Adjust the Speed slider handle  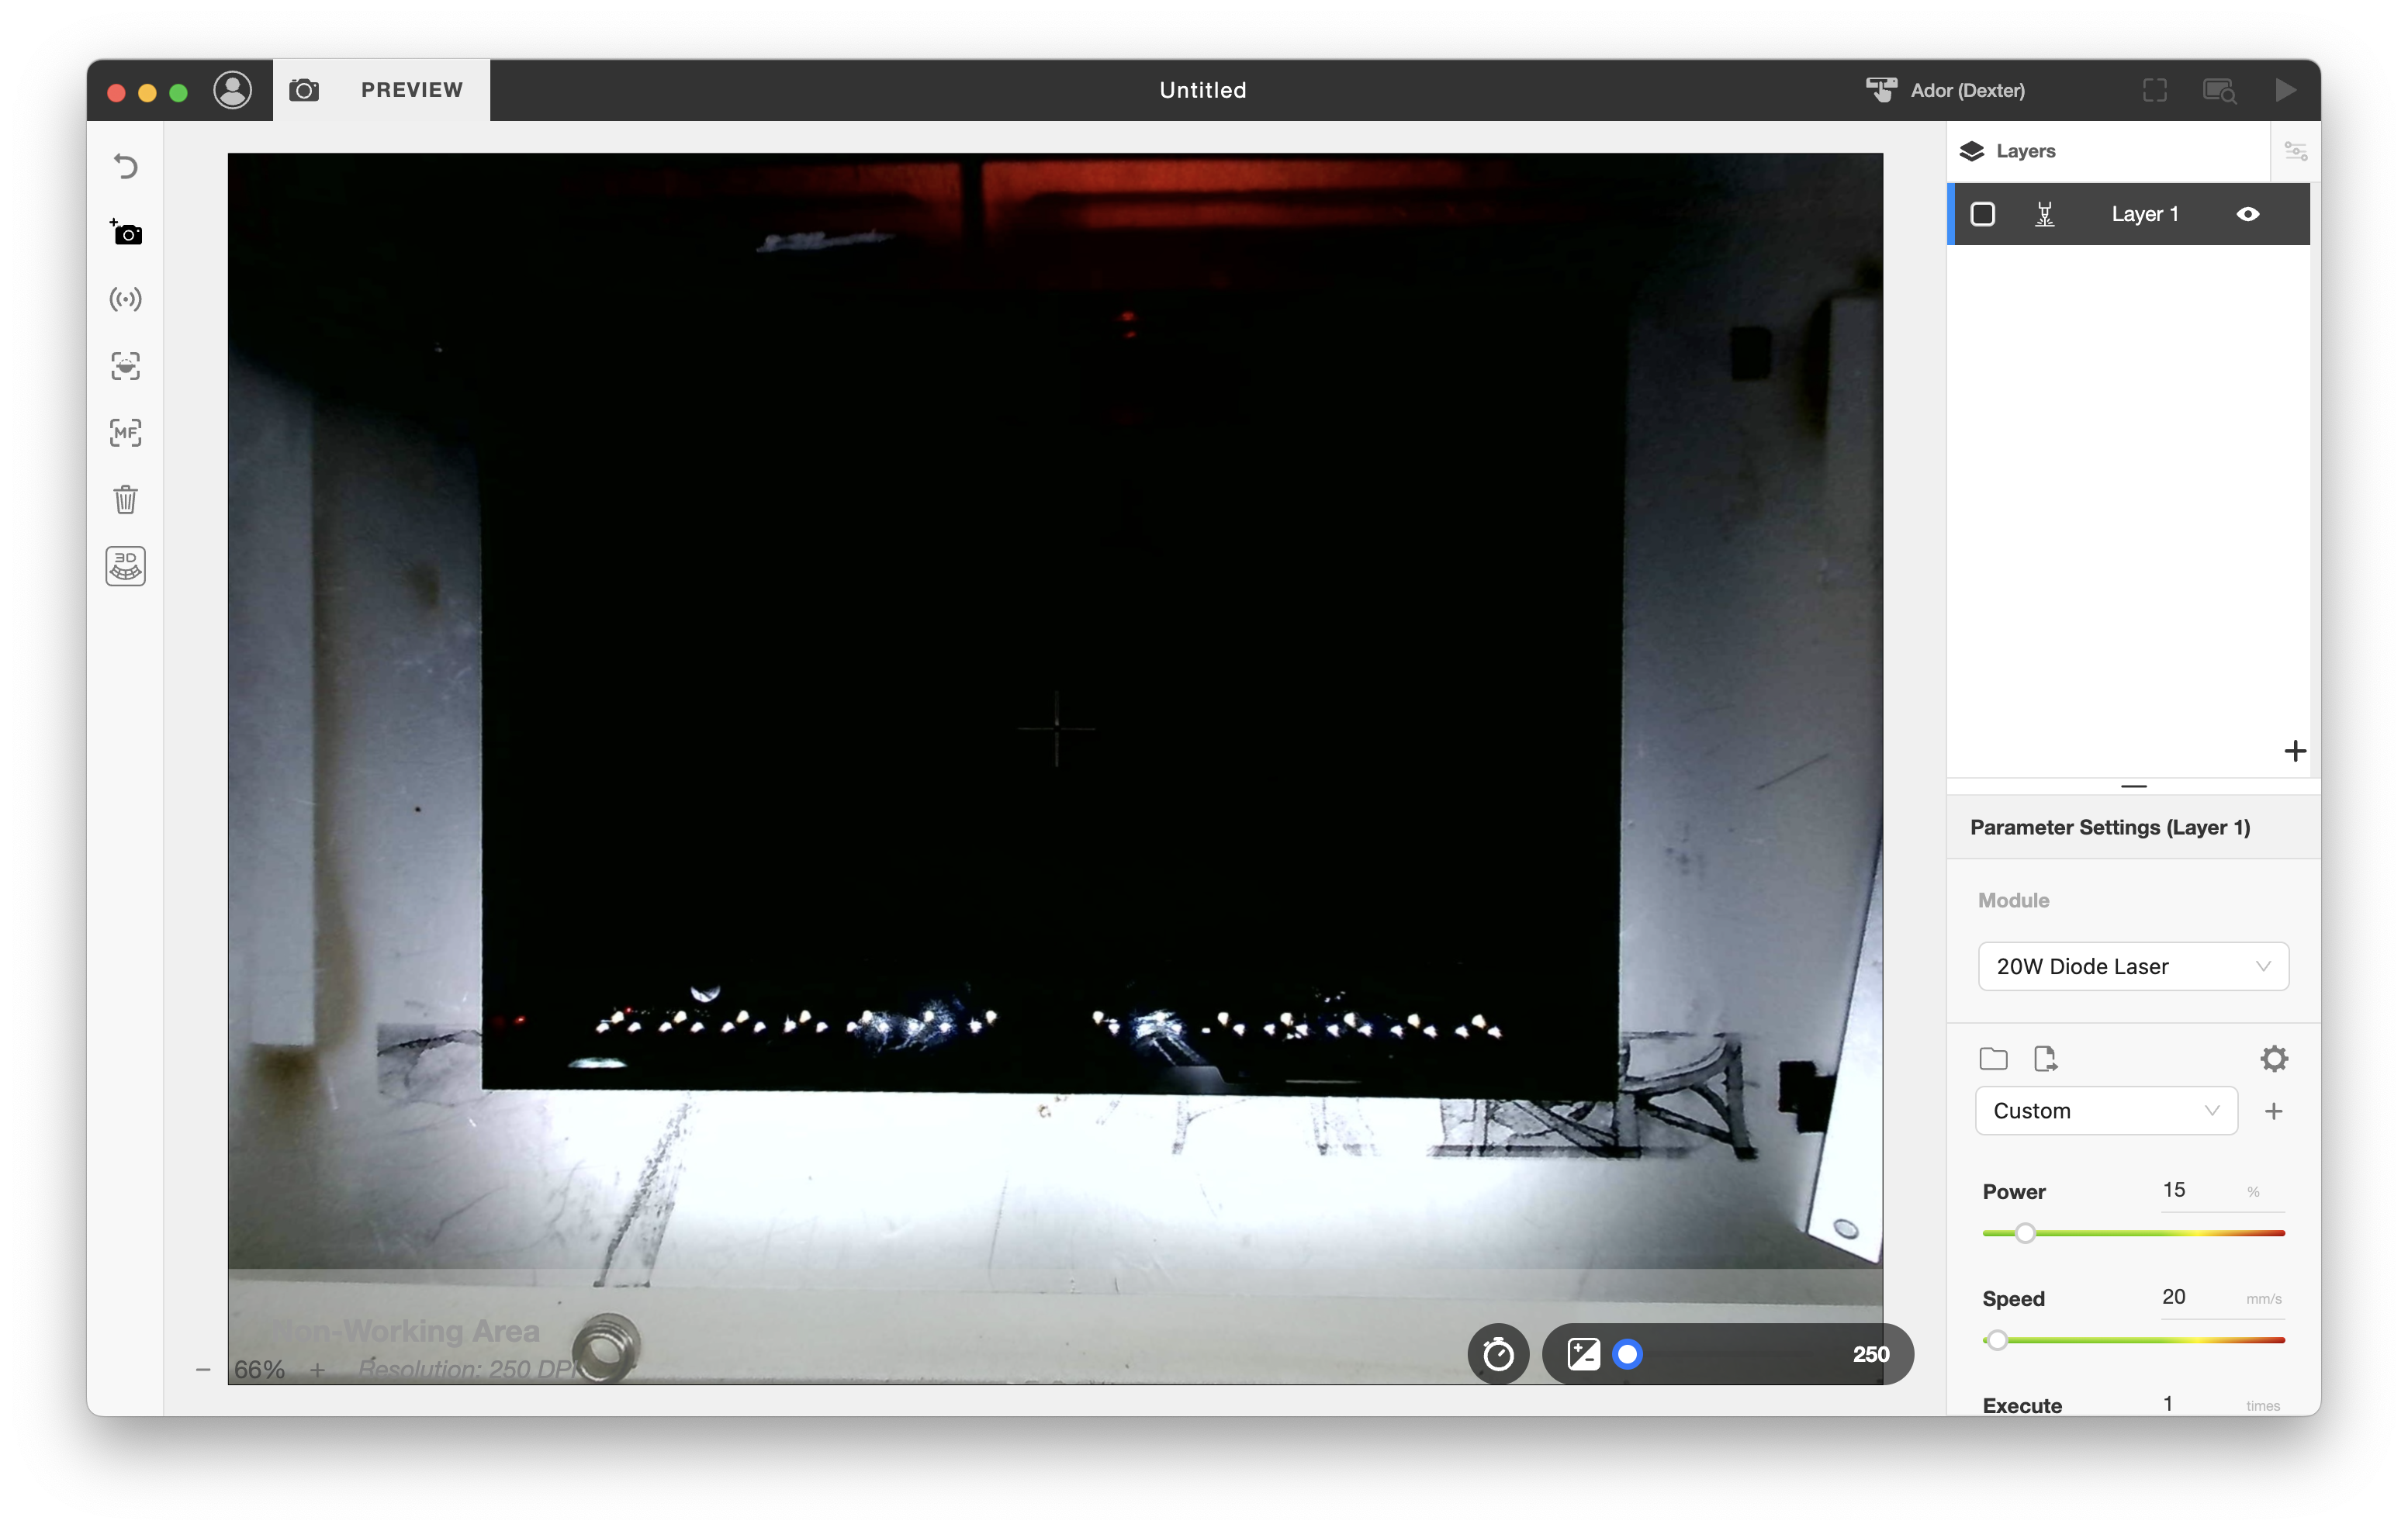click(x=1997, y=1340)
